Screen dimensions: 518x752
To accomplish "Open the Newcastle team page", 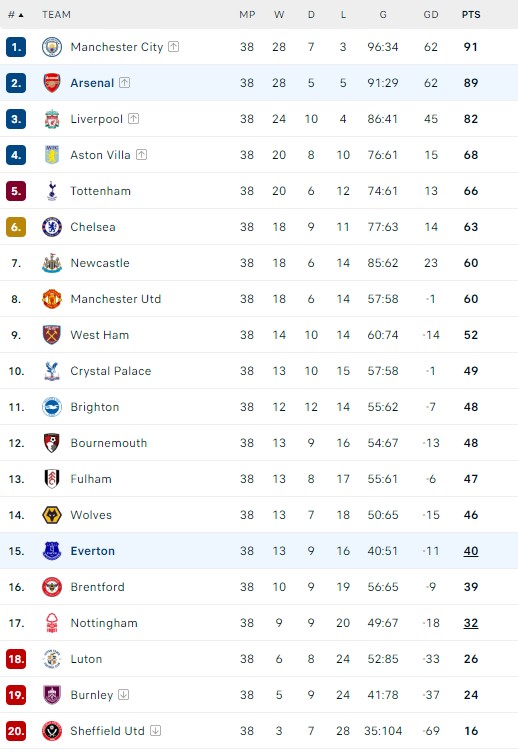I will 100,263.
